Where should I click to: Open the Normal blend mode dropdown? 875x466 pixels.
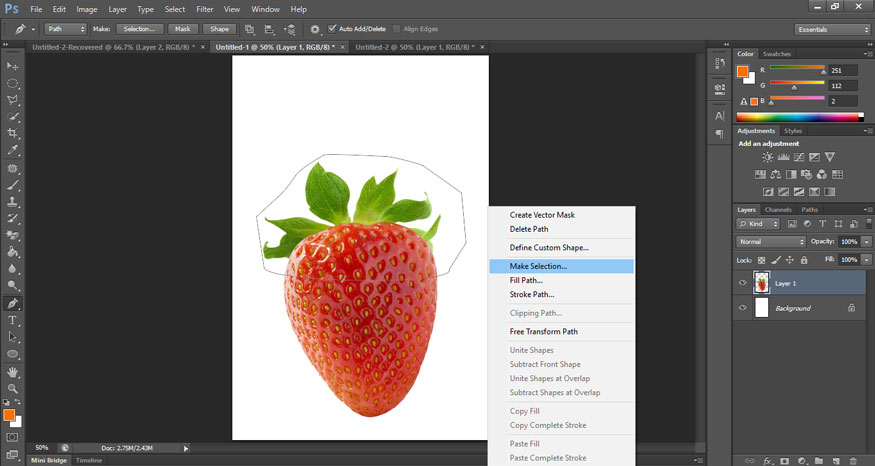click(771, 242)
